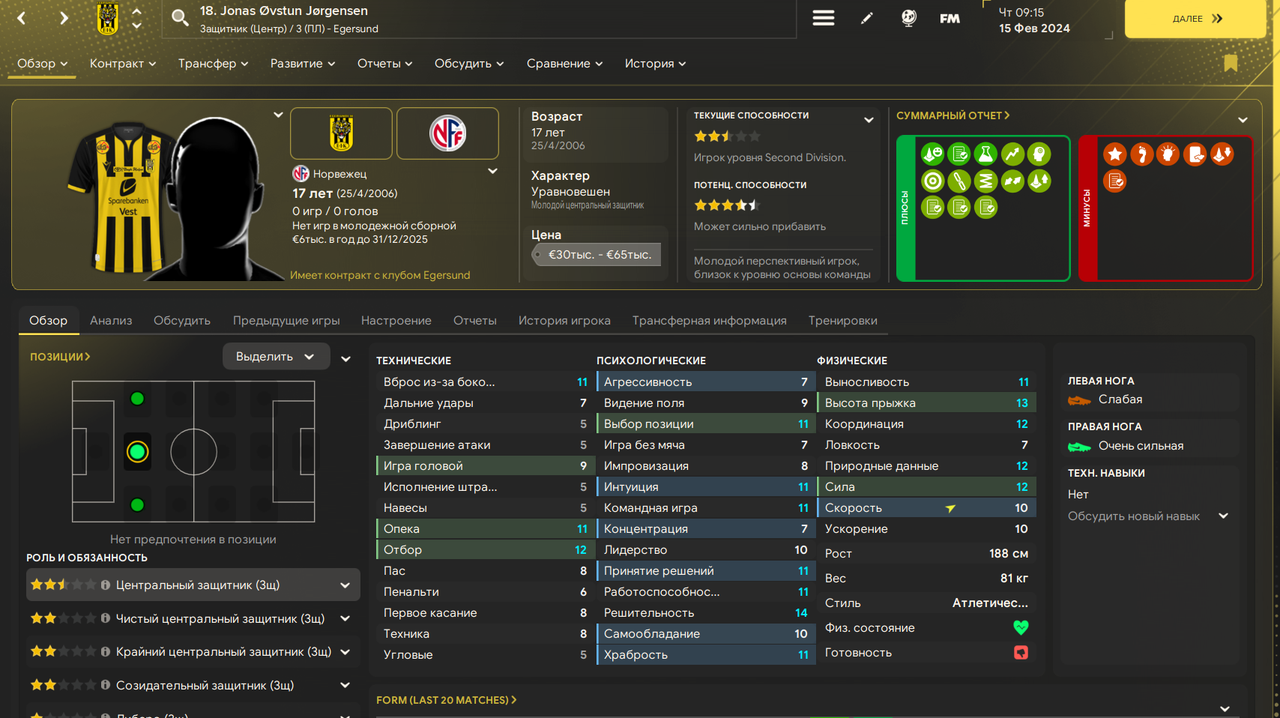Click the player price range bar
Viewport: 1280px width, 718px height.
598,255
